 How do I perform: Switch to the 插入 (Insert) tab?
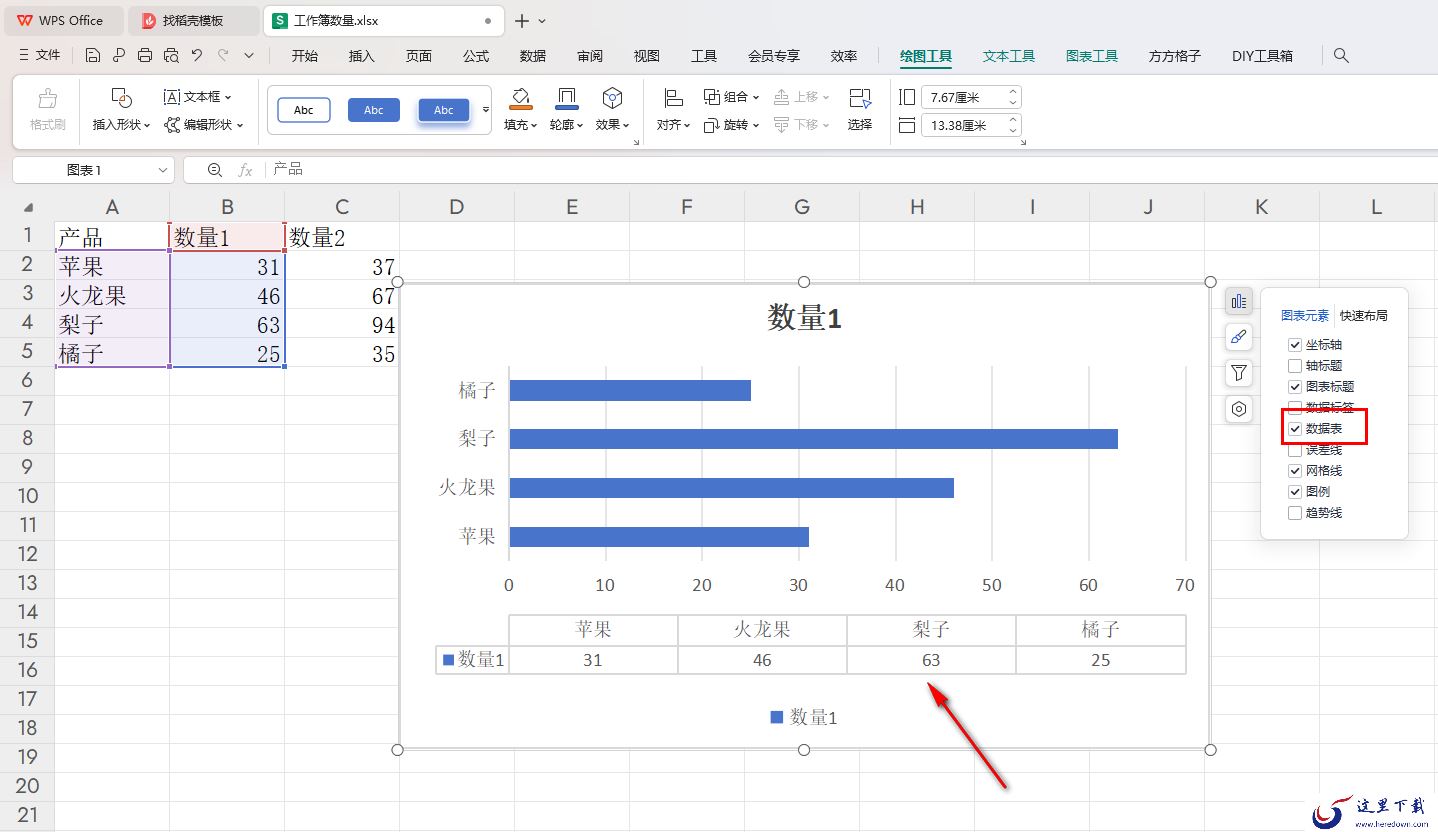pos(362,56)
